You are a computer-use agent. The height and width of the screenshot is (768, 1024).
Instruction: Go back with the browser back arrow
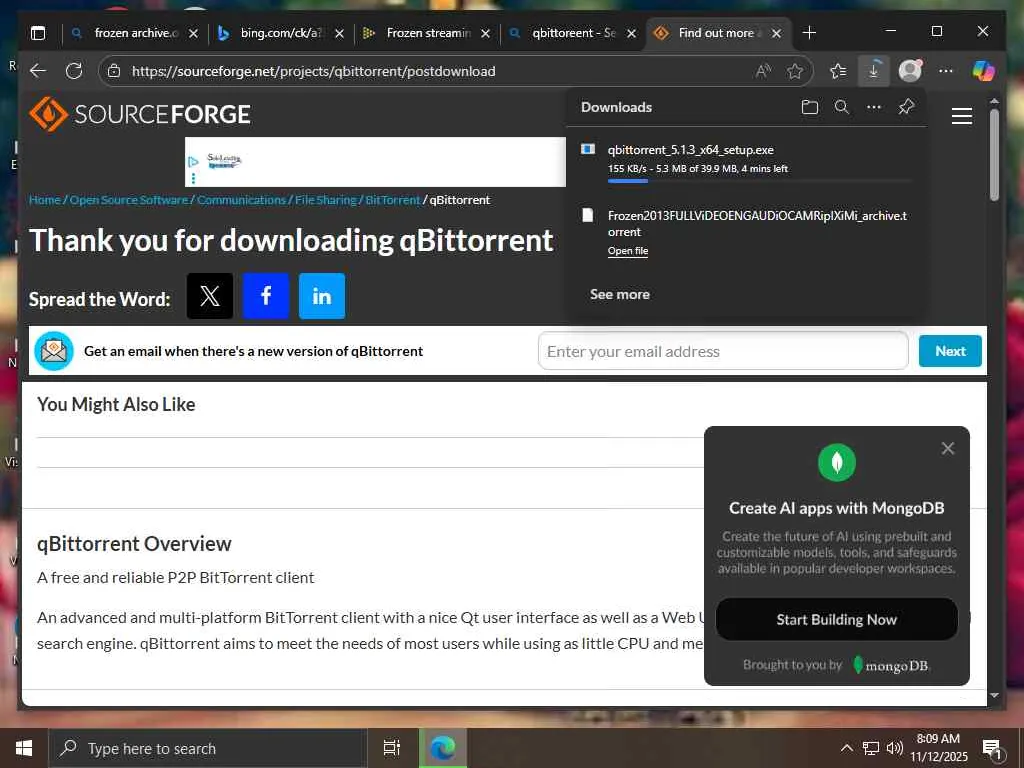tap(38, 71)
